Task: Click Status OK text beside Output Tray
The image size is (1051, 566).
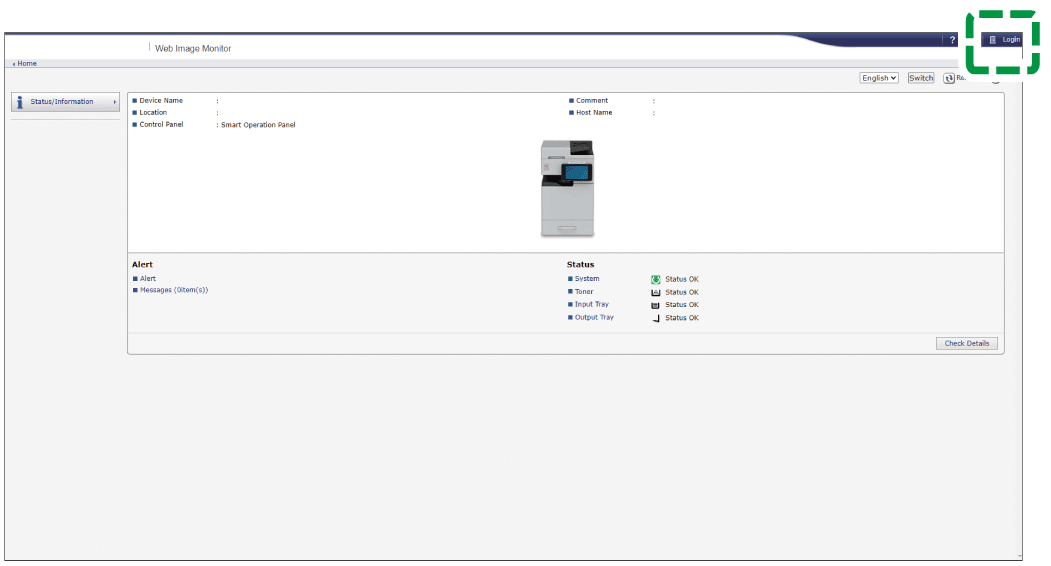Action: (682, 318)
